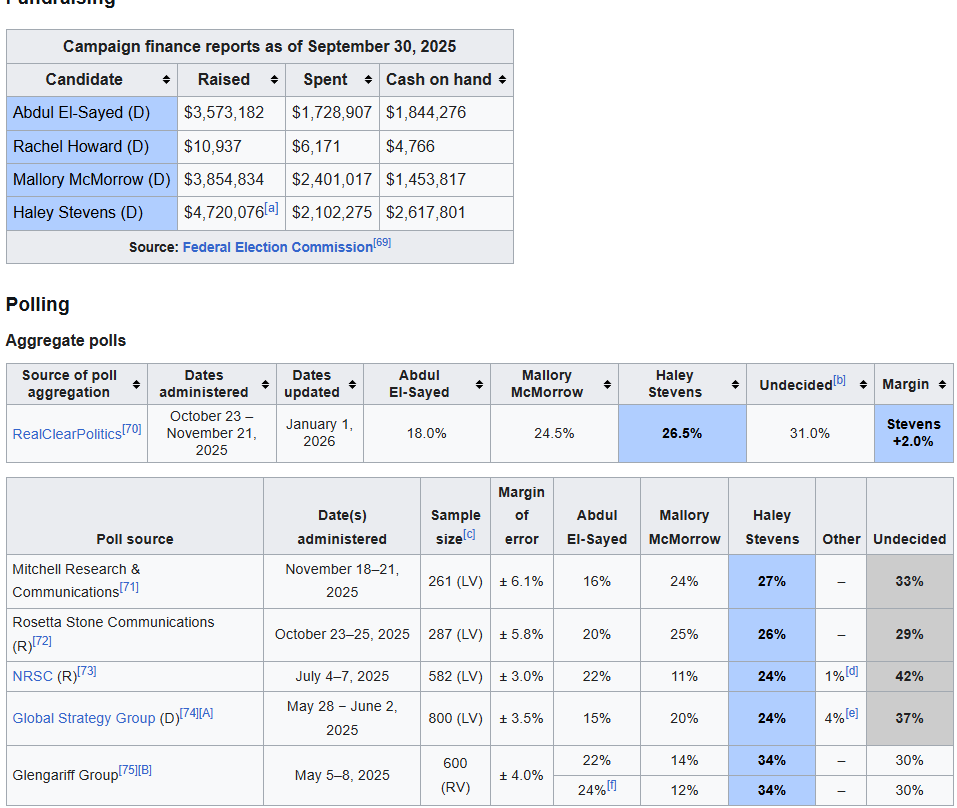
Task: Select the highlighted 26.5% Stevens cell
Action: [x=682, y=433]
